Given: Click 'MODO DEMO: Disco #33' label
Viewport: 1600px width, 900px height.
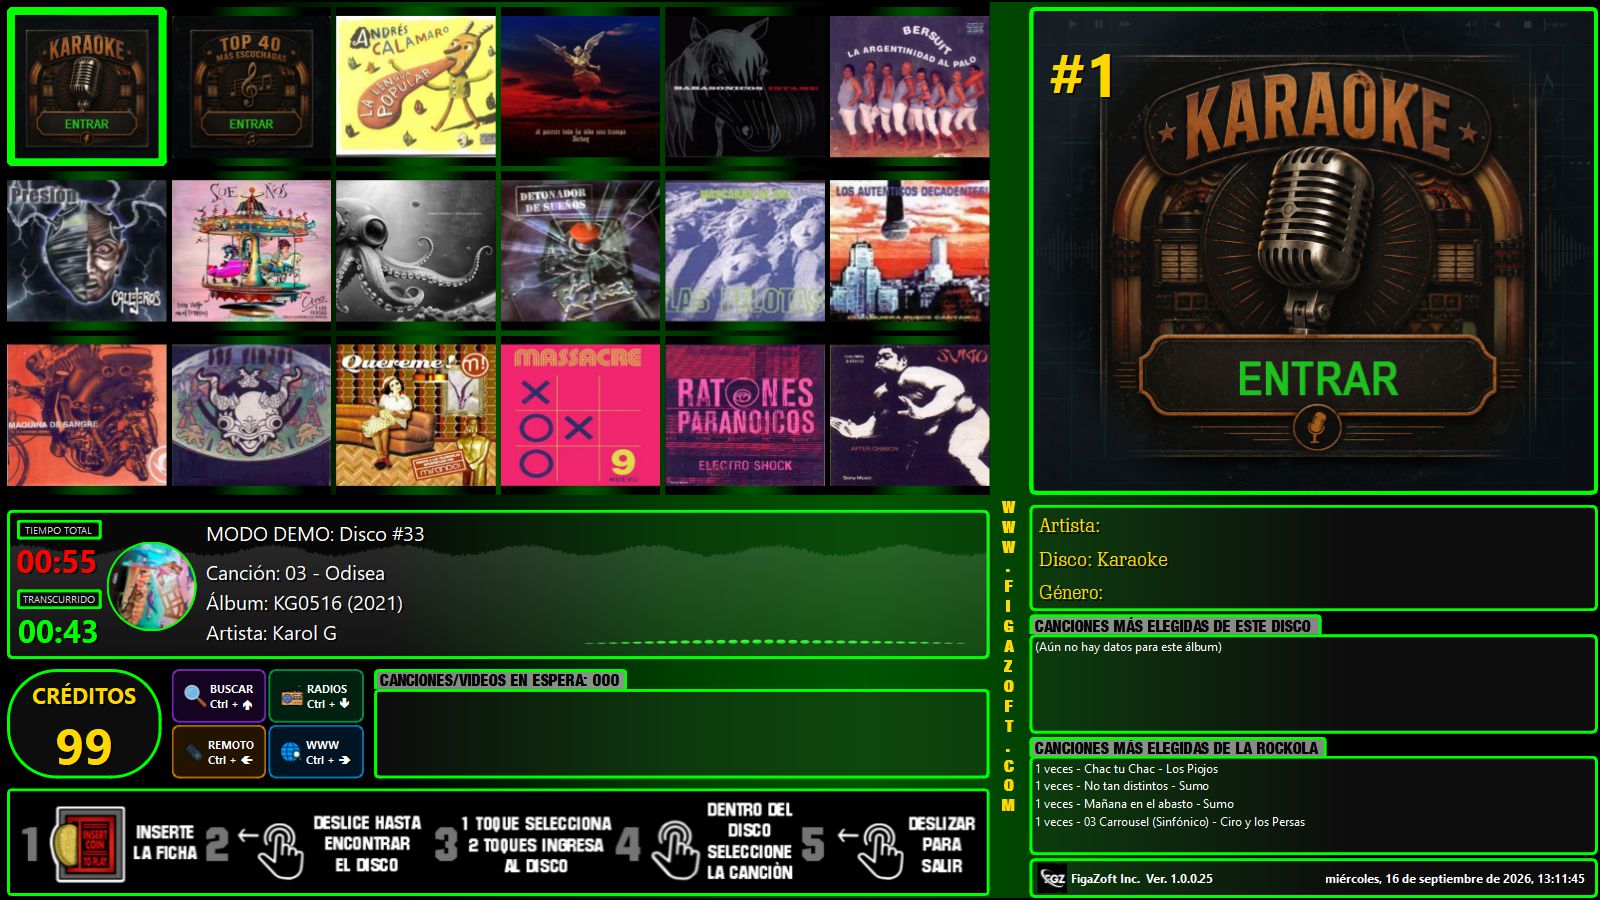Looking at the screenshot, I should coord(315,534).
